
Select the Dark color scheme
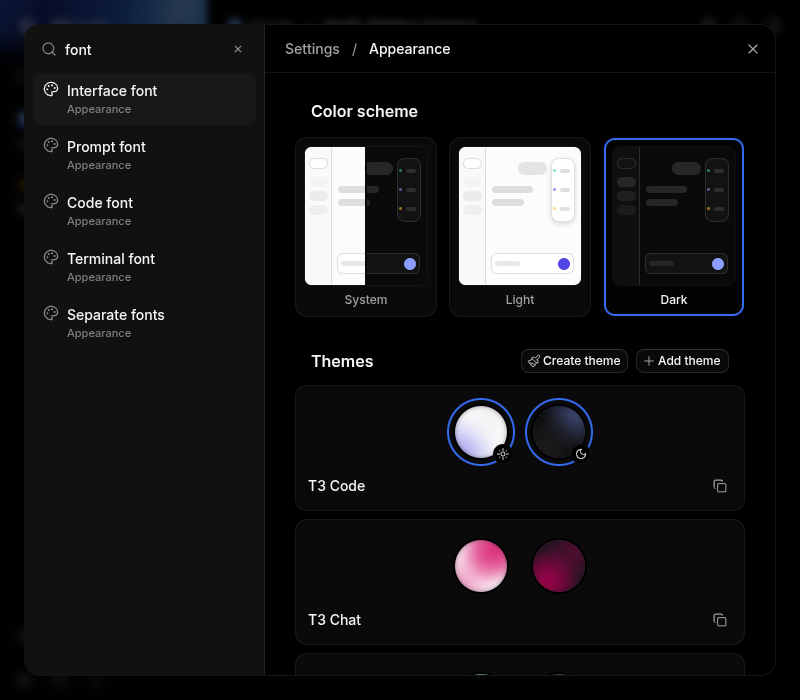click(674, 227)
